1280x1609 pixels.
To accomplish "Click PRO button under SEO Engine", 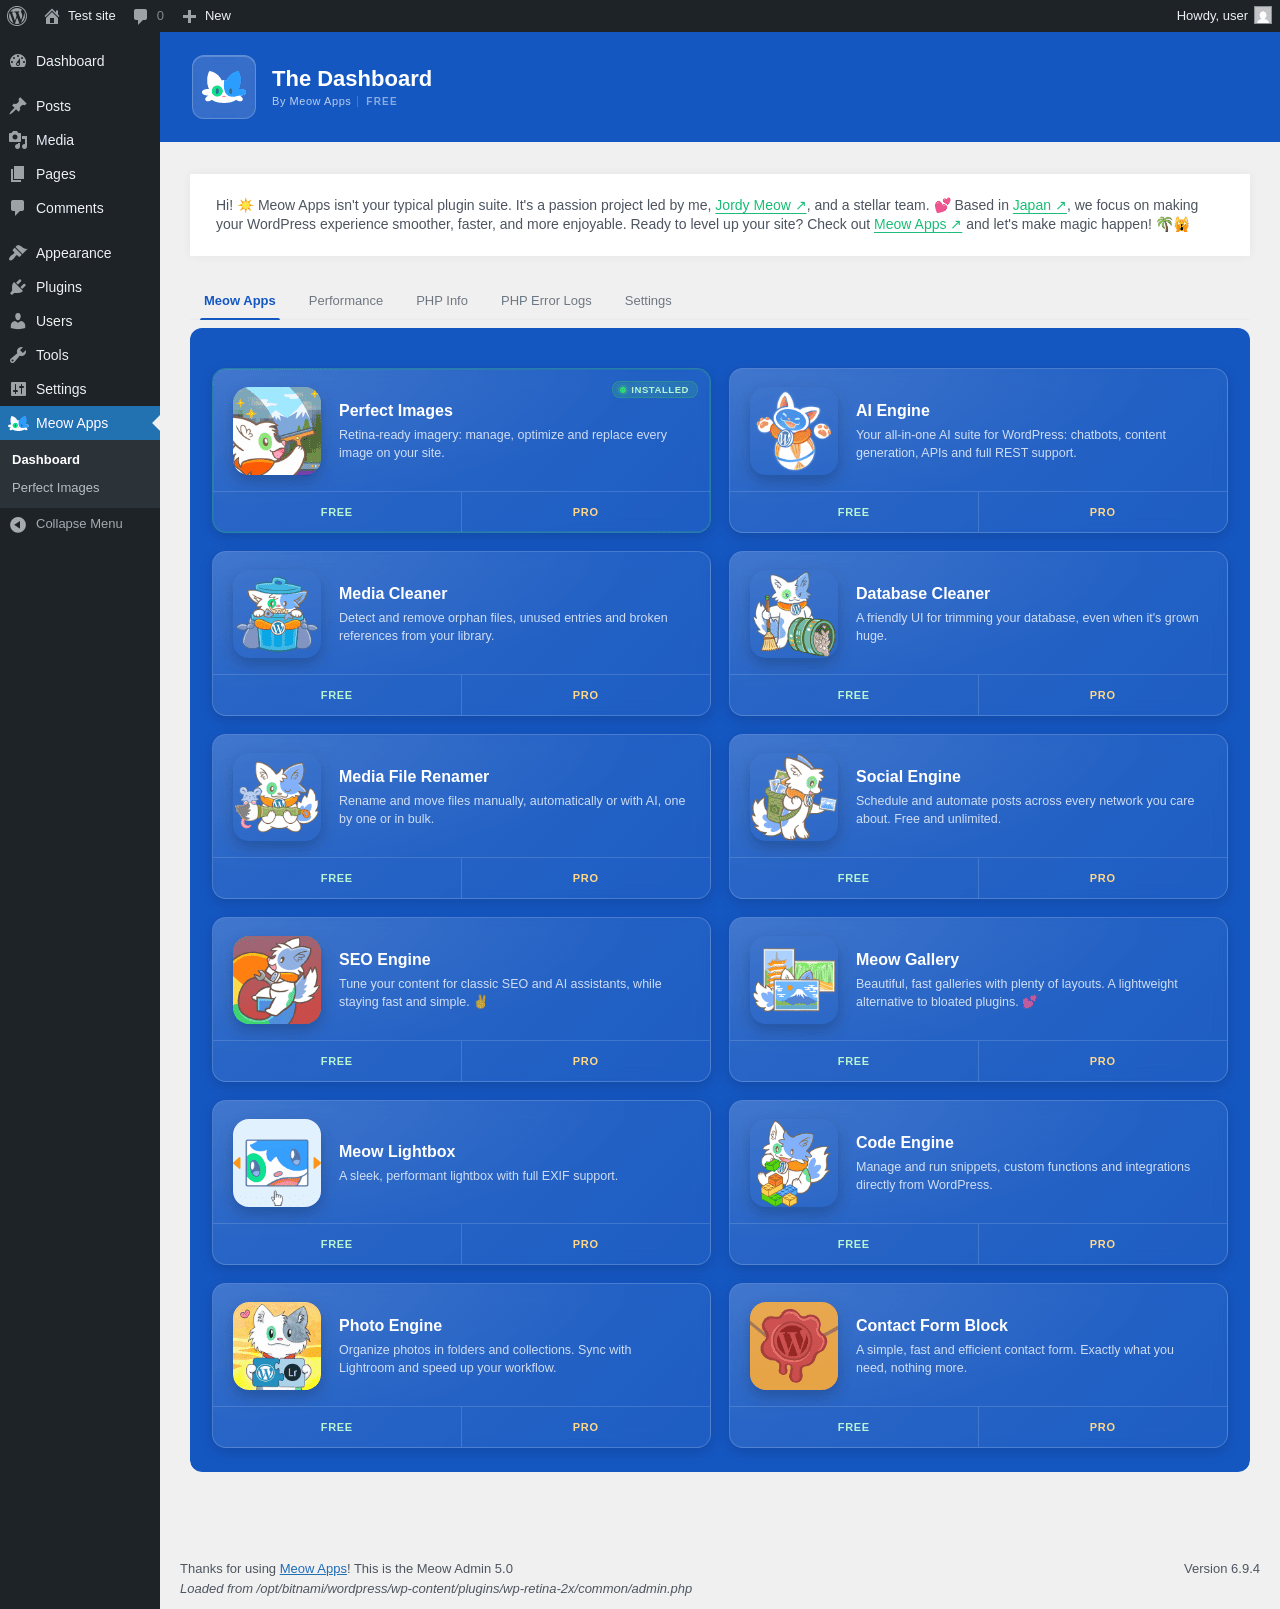I will [586, 1061].
